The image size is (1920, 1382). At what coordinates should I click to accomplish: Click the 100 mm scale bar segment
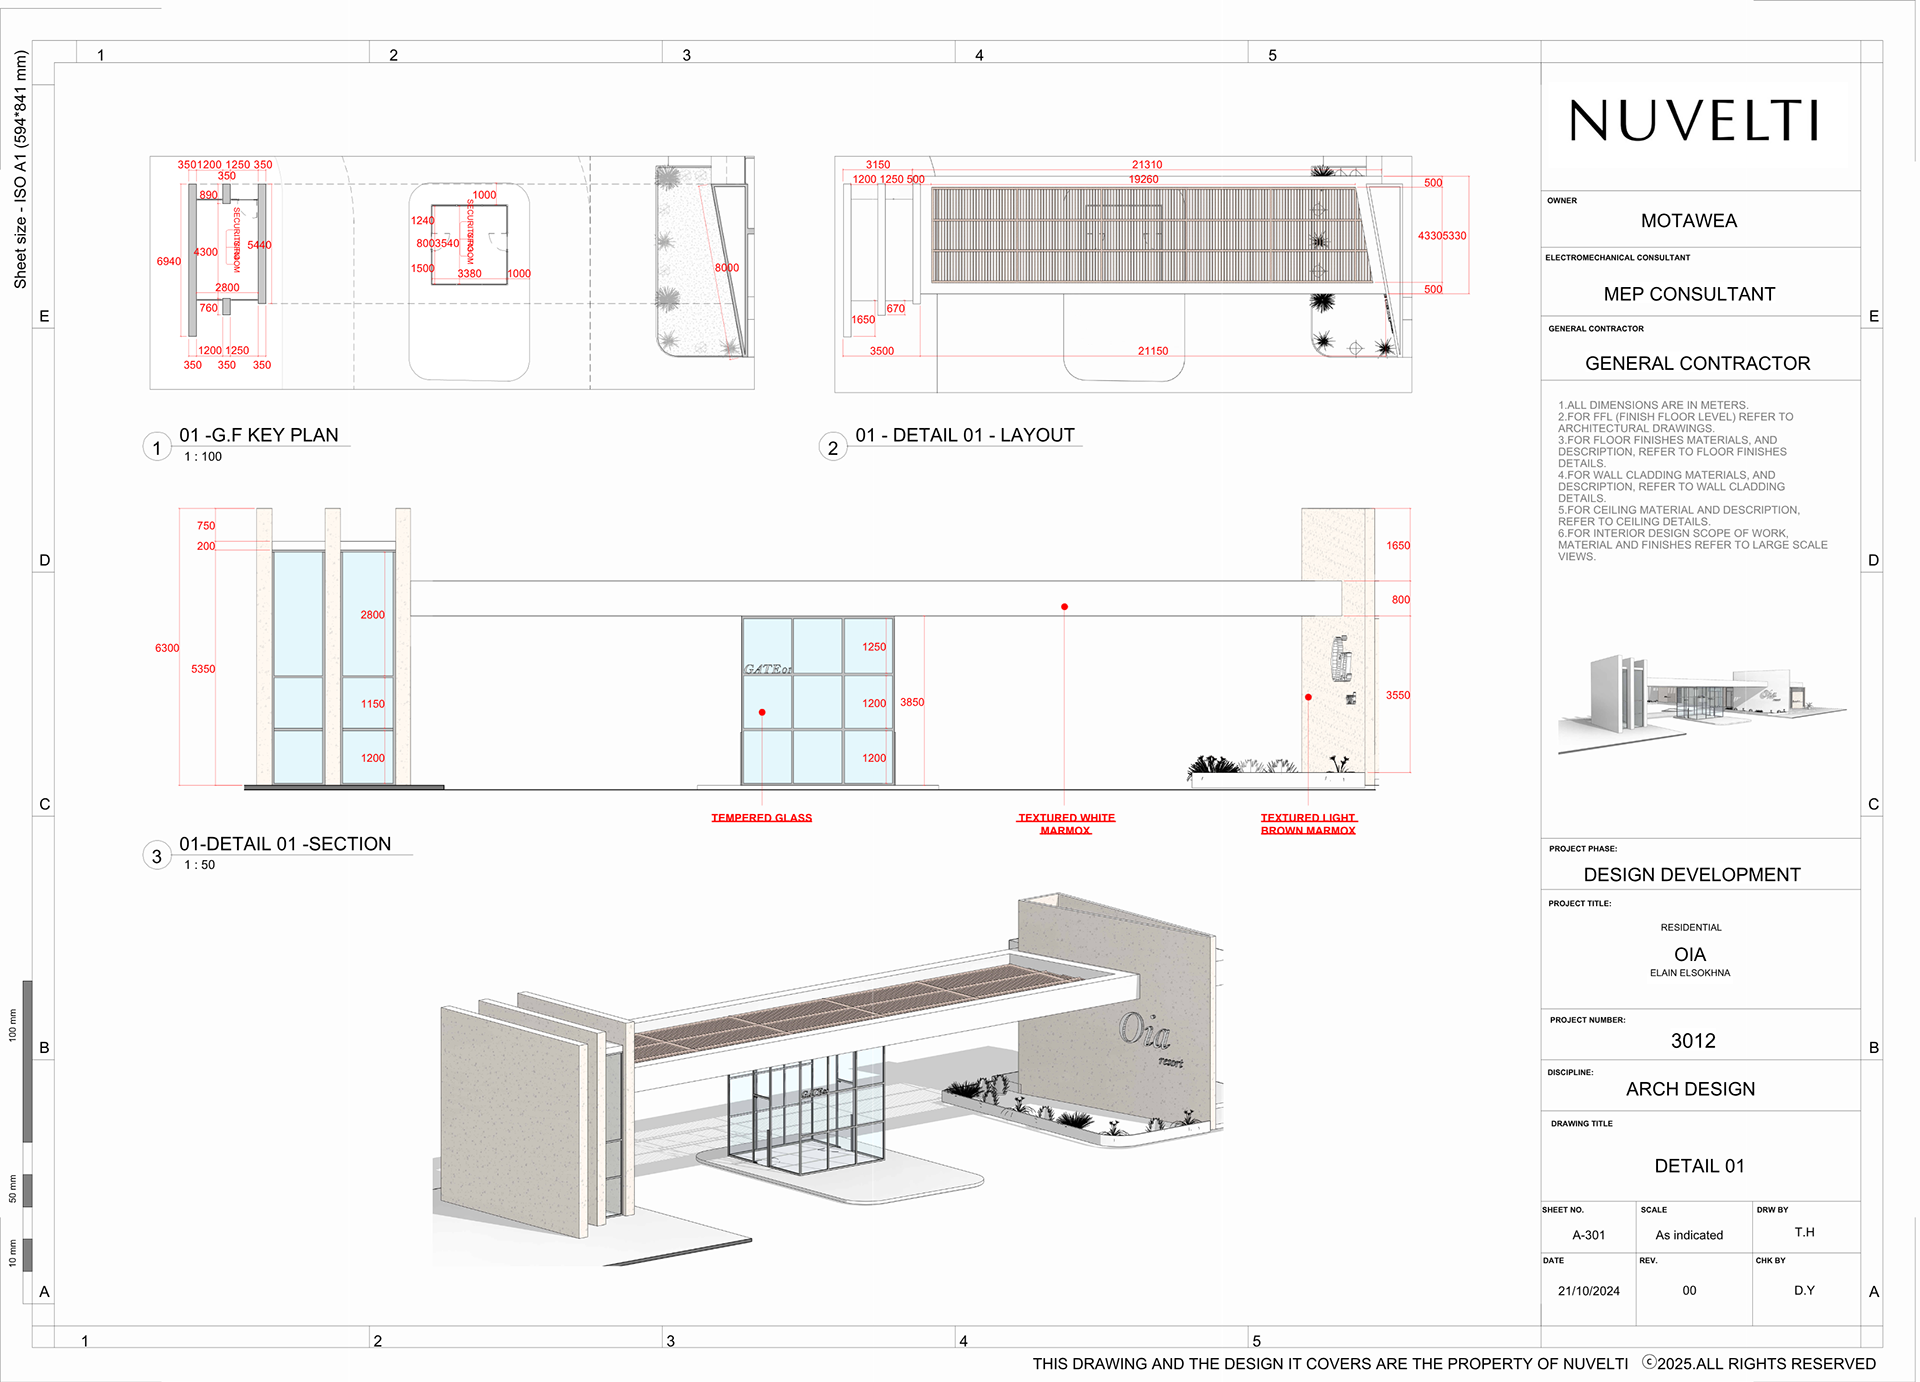point(27,1061)
